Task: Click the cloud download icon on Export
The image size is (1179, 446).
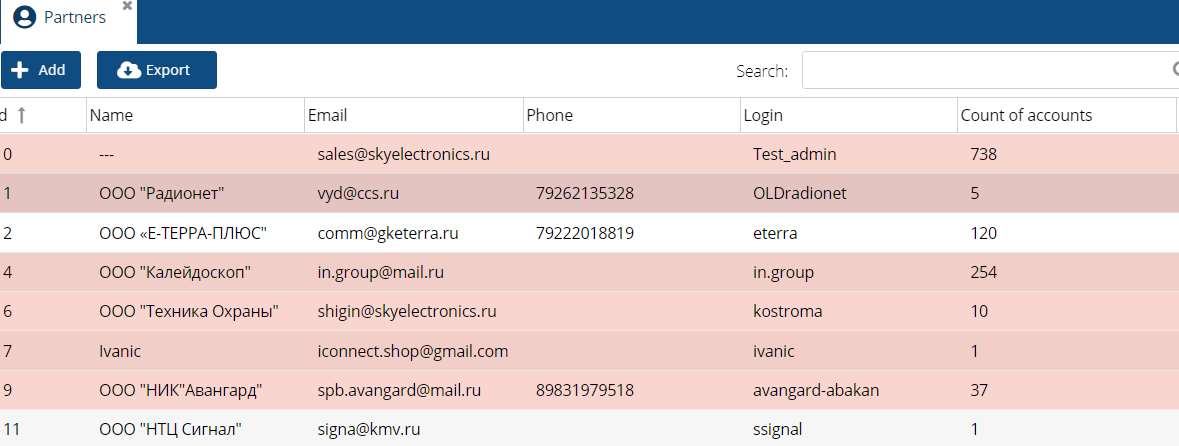Action: click(x=129, y=70)
